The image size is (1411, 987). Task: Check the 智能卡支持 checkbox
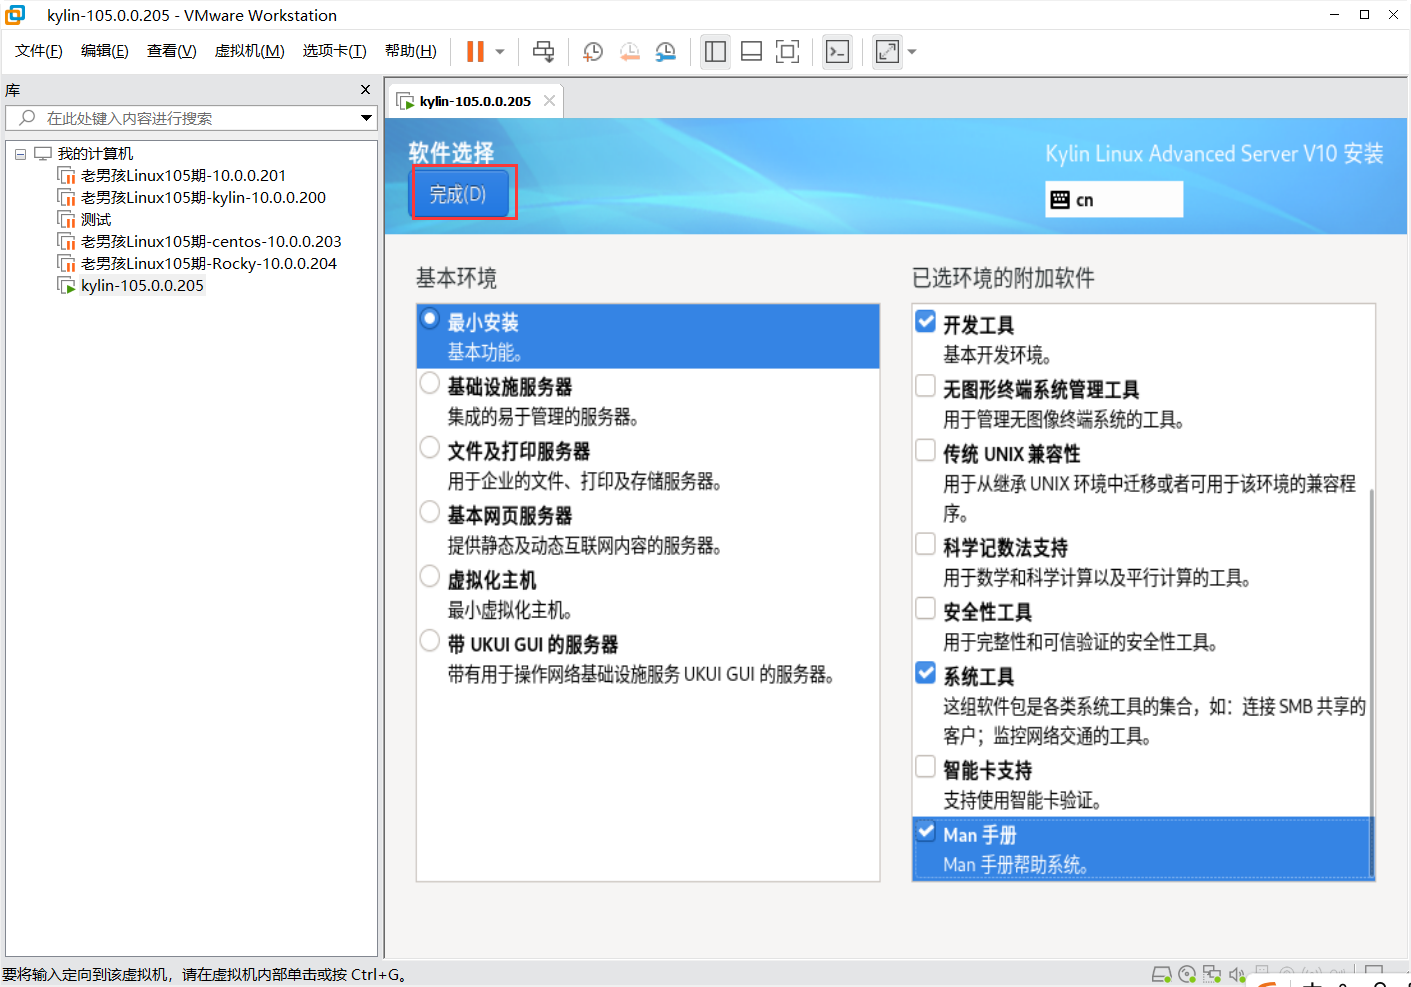926,767
